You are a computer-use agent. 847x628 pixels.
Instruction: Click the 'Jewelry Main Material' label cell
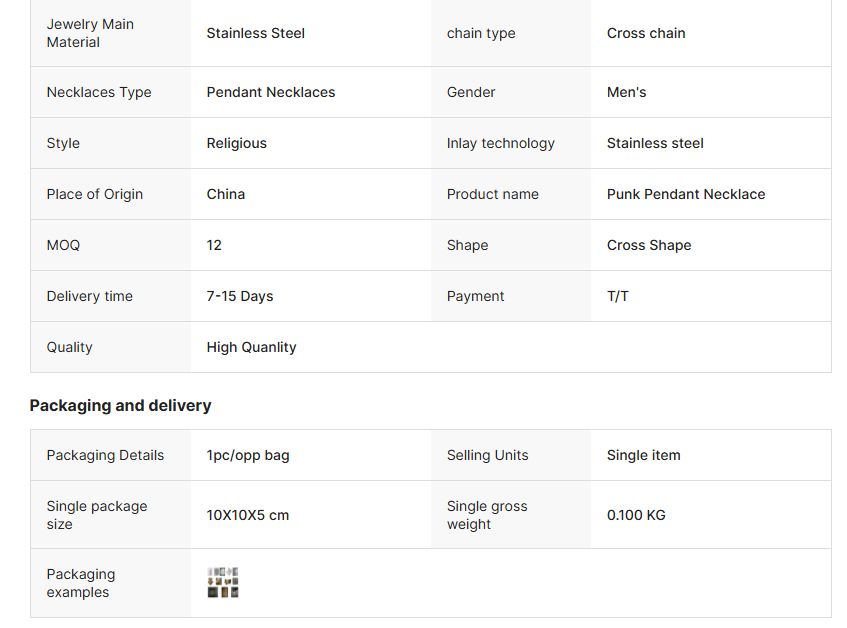[90, 33]
